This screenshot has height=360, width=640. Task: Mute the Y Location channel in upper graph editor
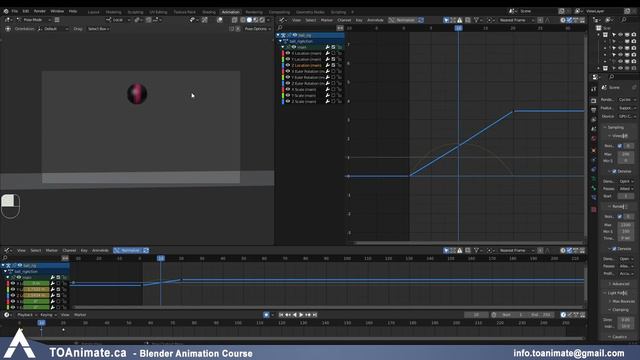click(333, 59)
